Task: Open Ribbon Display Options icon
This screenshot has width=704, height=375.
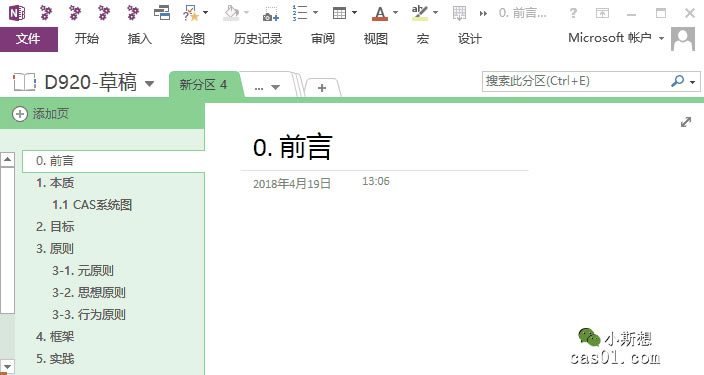Action: (603, 13)
